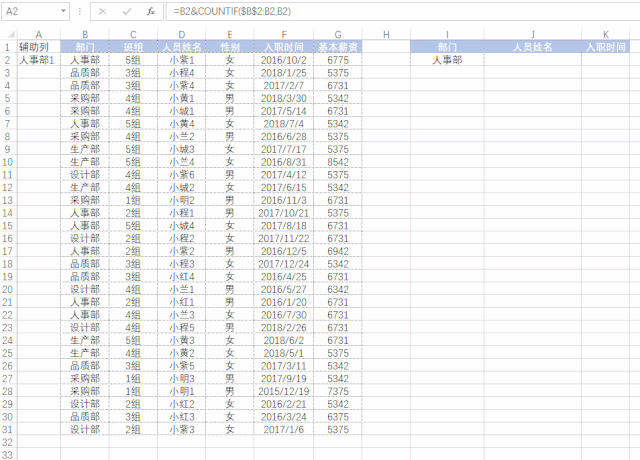
Task: Select column G header
Action: [x=338, y=35]
